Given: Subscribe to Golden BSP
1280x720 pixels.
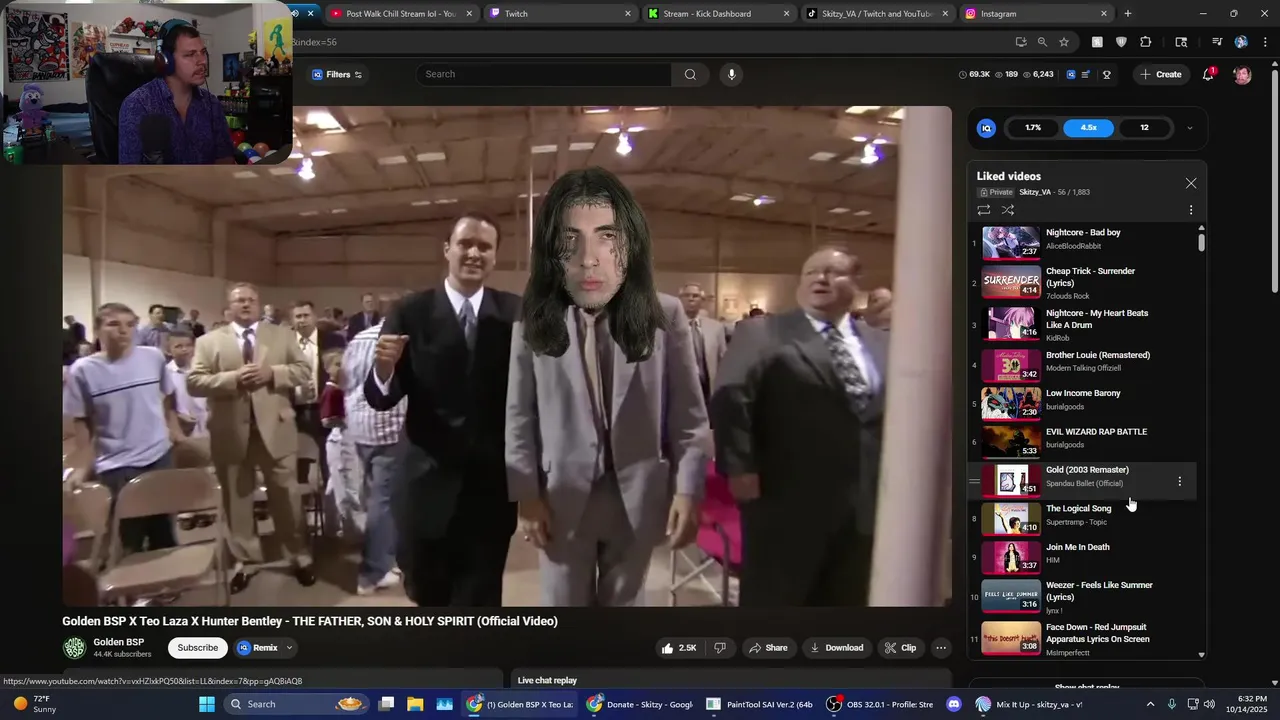Looking at the screenshot, I should [x=197, y=648].
